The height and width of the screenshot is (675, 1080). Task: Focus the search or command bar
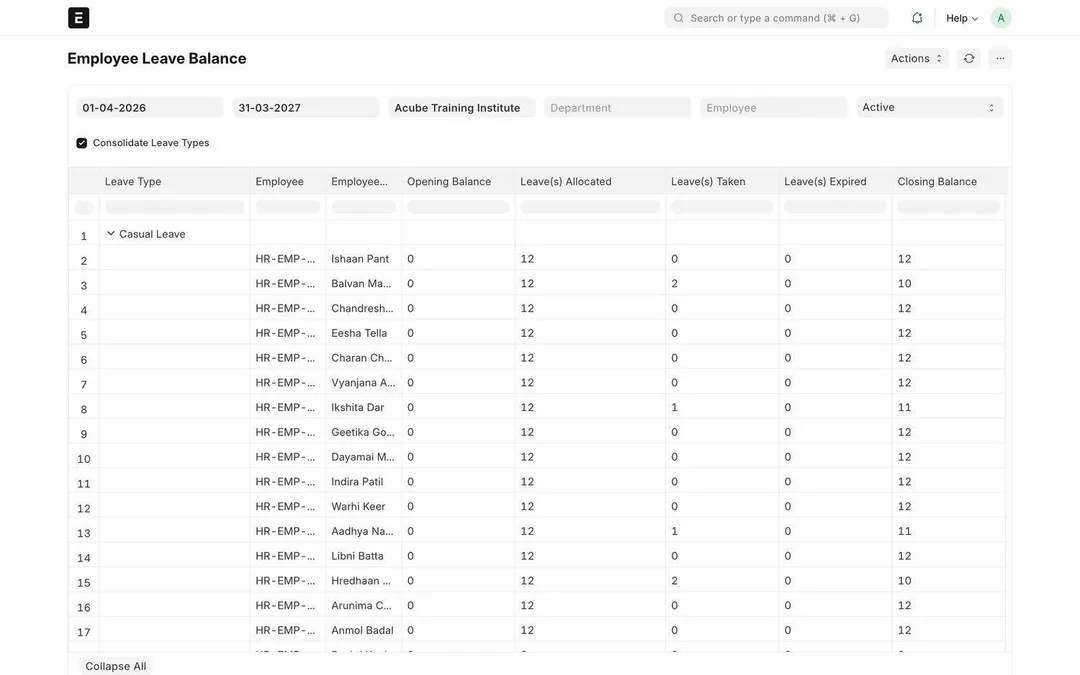click(x=776, y=18)
